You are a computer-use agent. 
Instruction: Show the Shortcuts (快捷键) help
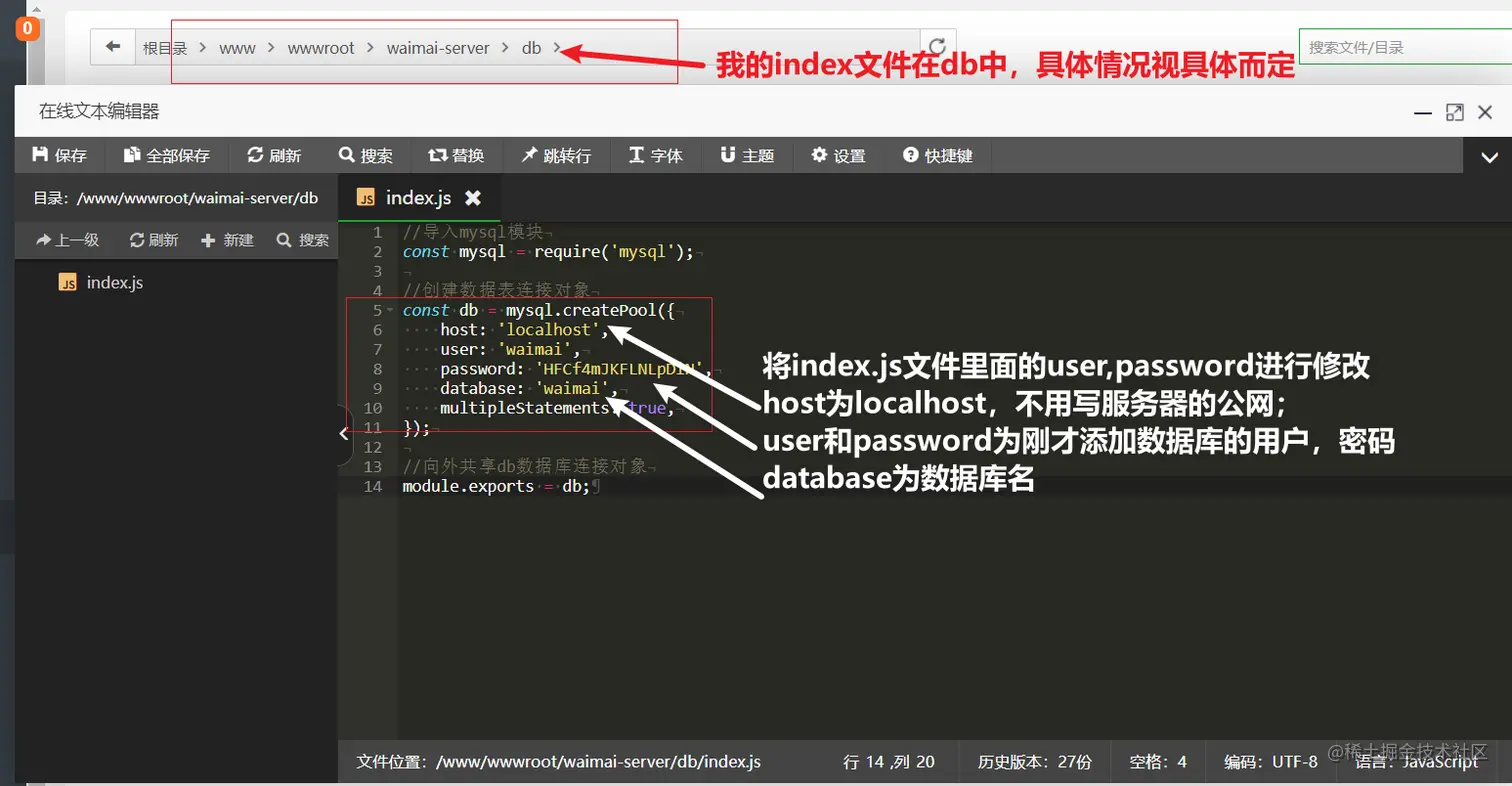pos(938,156)
